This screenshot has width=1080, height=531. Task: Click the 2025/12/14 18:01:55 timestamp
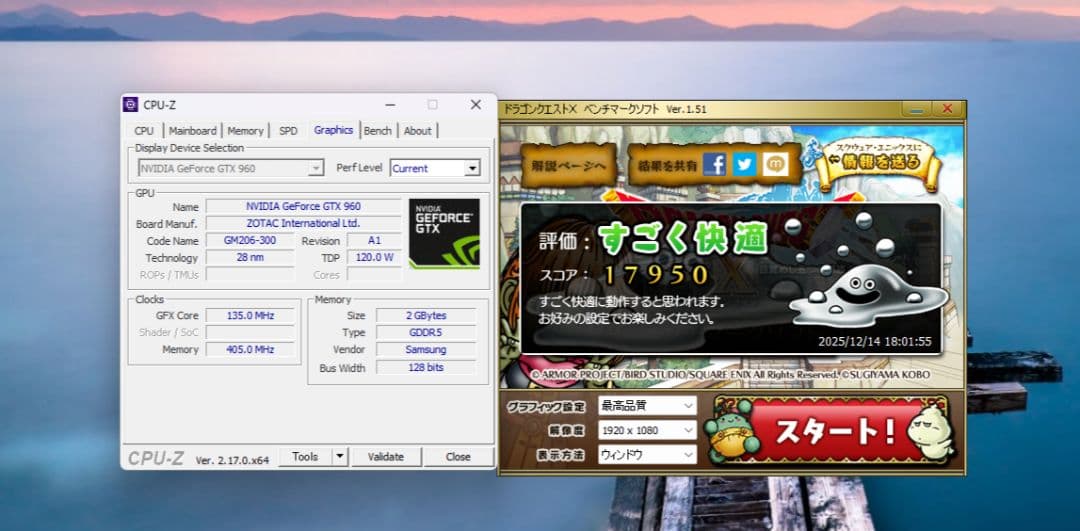pos(875,342)
